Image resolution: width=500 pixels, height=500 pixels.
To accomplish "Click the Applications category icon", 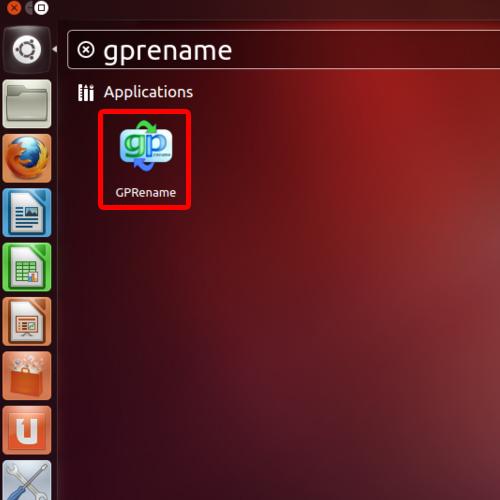I will [86, 92].
